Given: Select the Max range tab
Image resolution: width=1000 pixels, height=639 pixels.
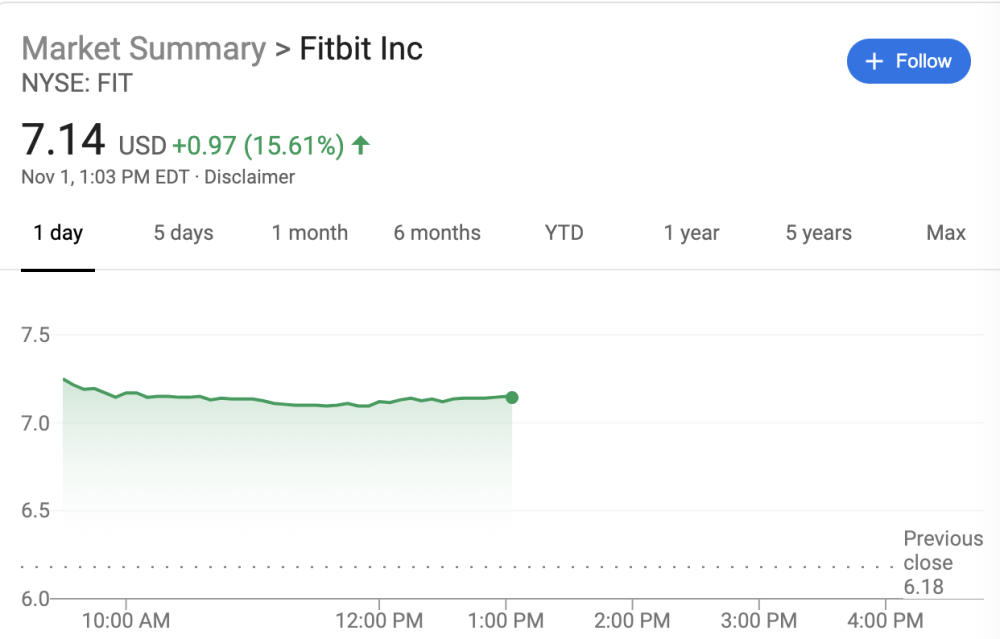Looking at the screenshot, I should pyautogui.click(x=946, y=233).
